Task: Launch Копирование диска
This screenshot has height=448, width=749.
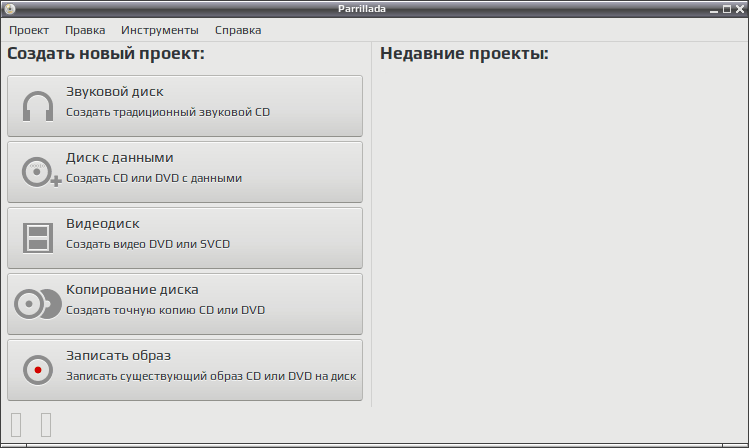Action: 185,304
